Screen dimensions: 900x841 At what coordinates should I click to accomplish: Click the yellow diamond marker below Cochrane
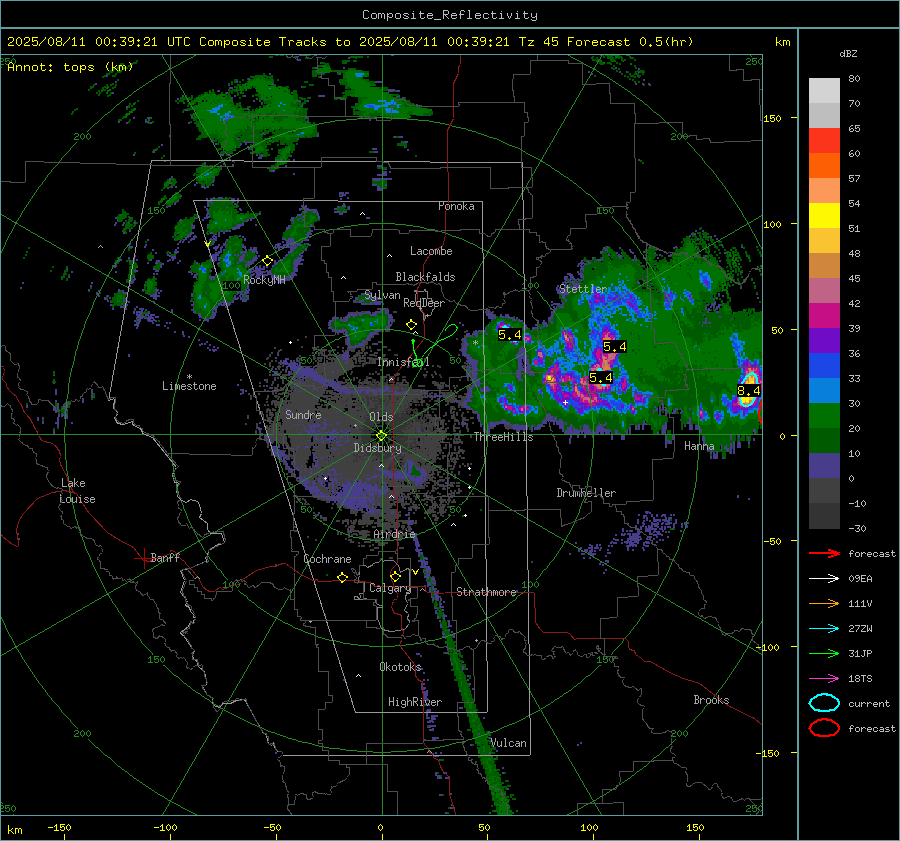[342, 578]
